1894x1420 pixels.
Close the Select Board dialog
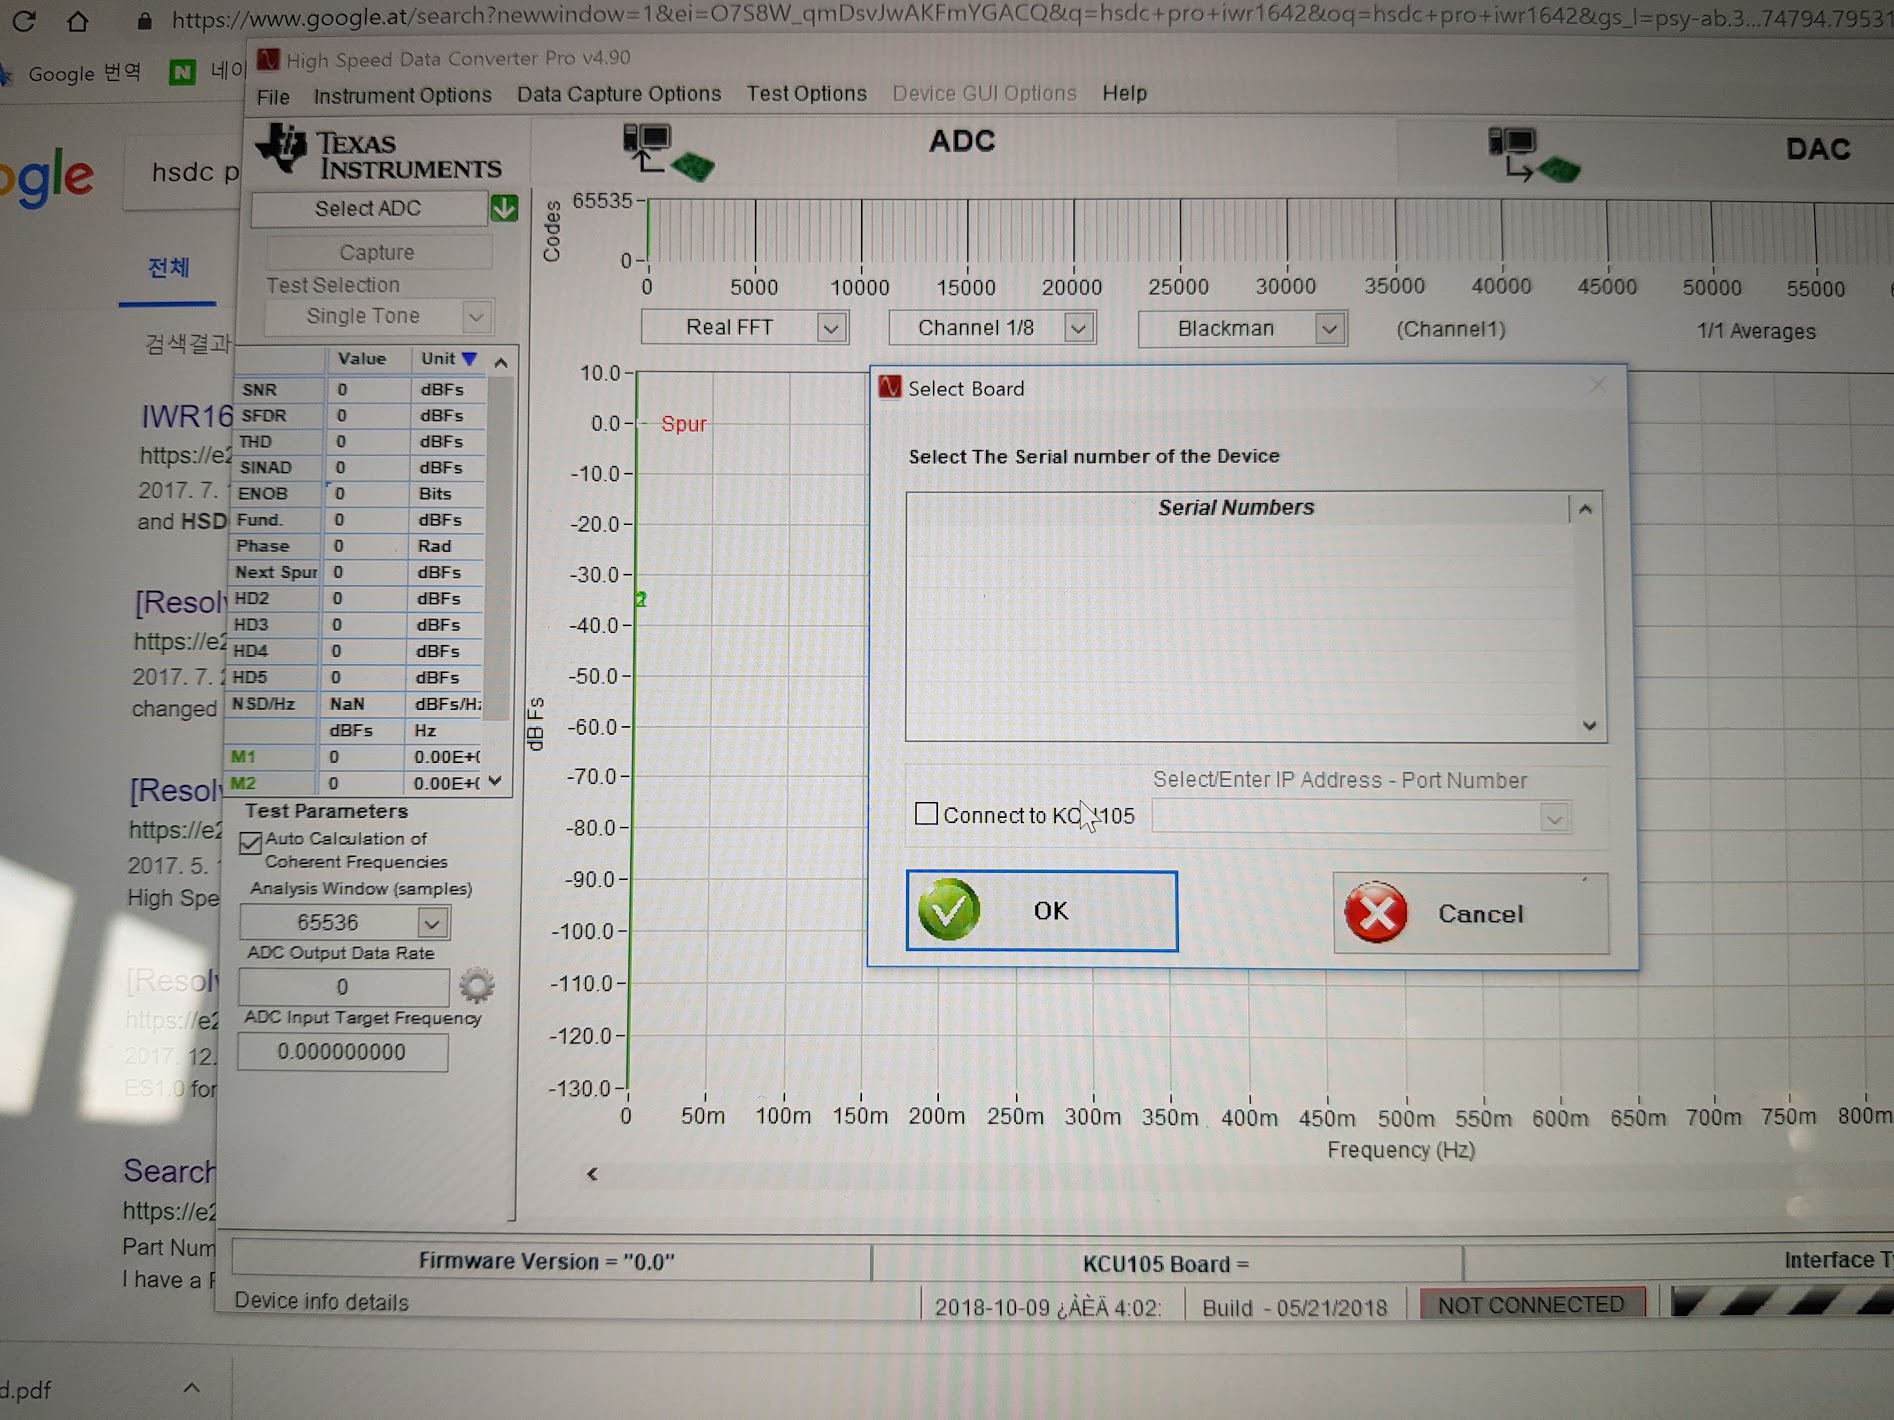1597,385
